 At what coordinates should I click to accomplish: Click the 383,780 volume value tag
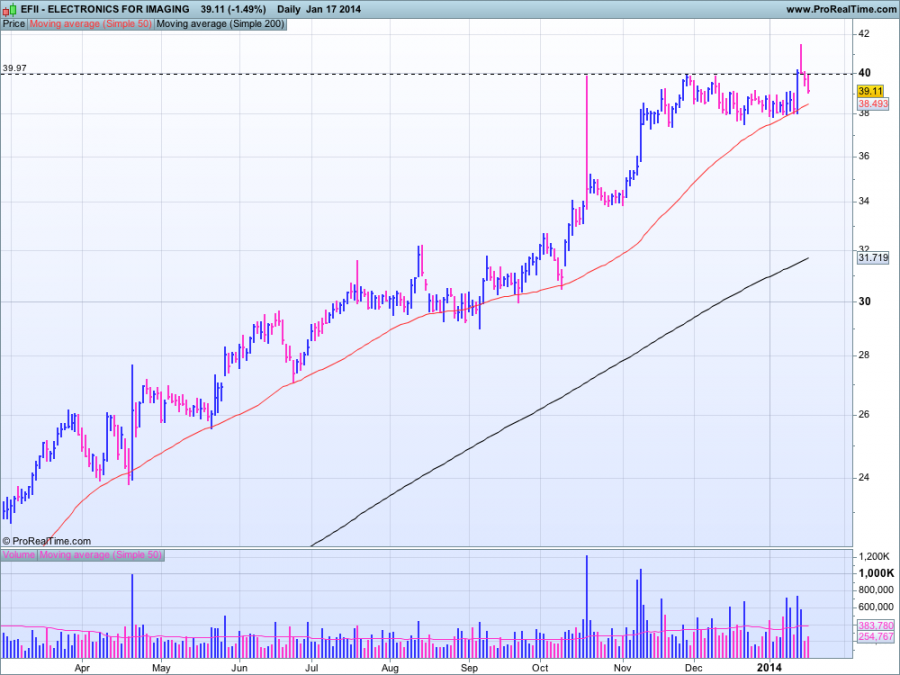(x=876, y=626)
